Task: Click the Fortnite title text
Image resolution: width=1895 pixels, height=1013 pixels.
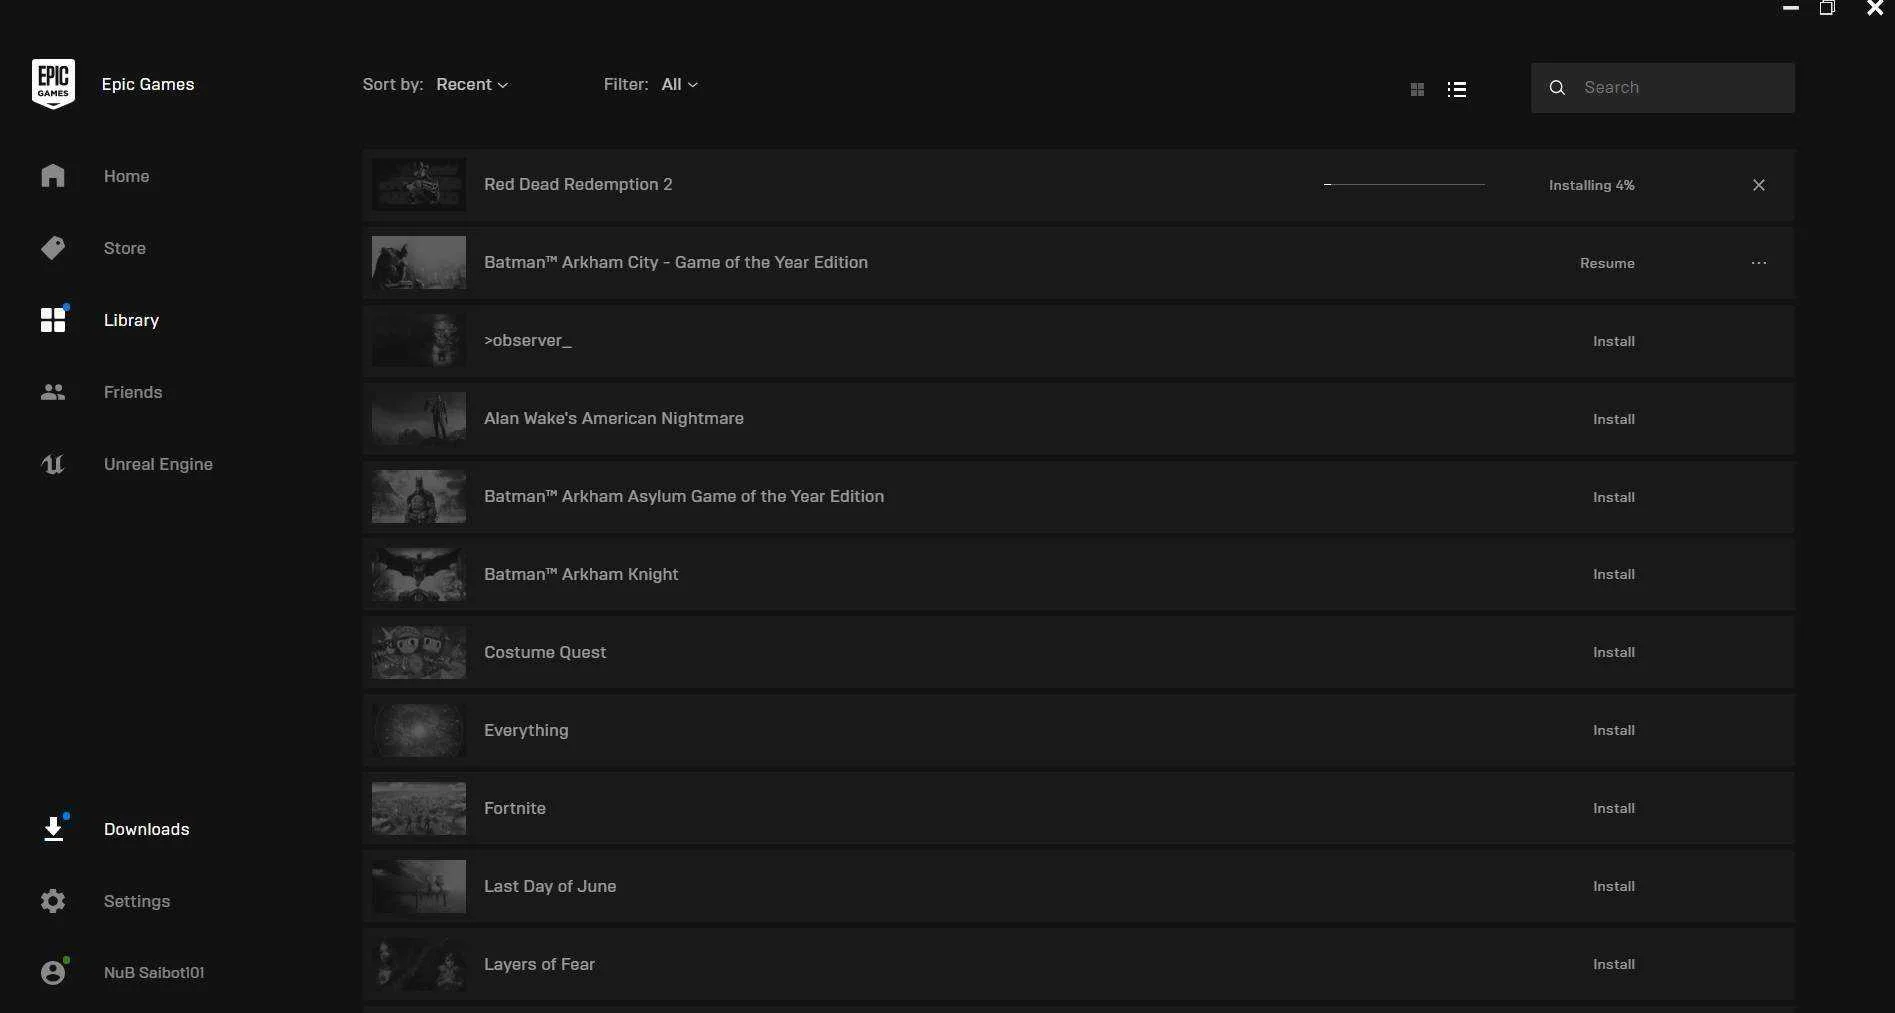Action: [x=515, y=808]
